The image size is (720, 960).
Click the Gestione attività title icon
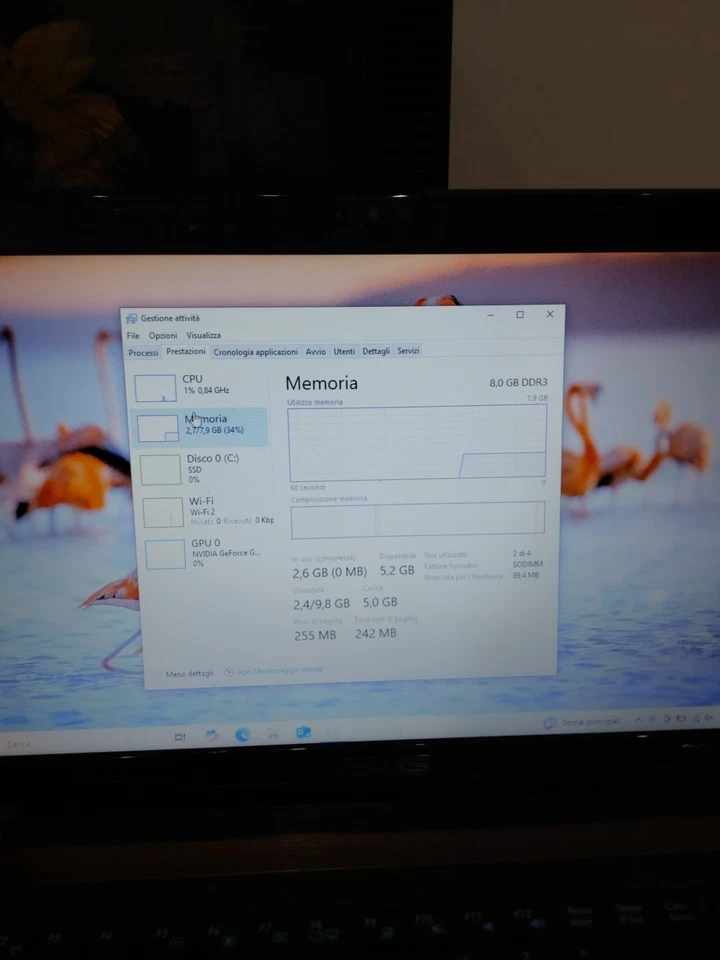(132, 318)
